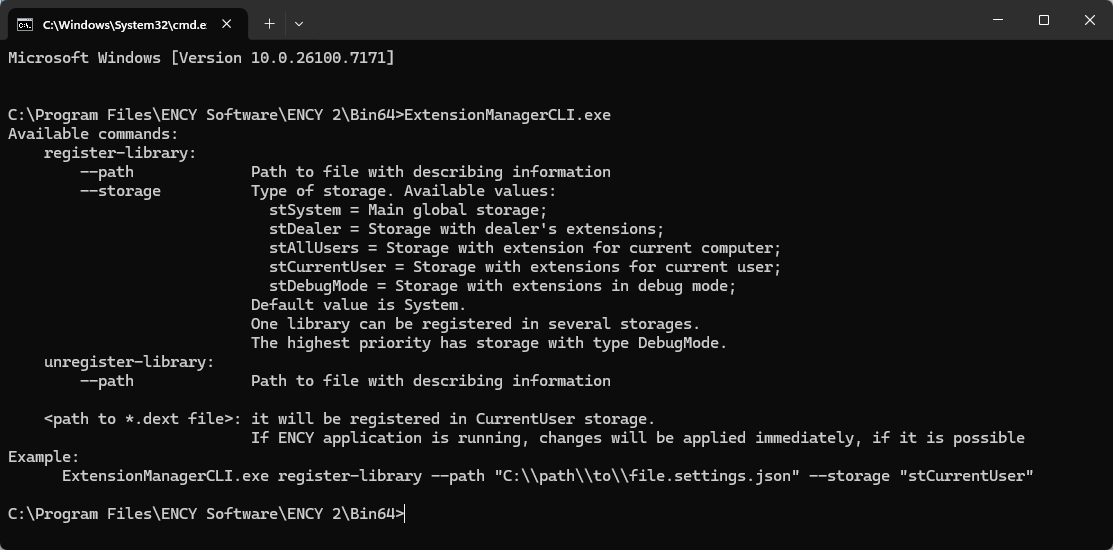Click the stAllUsers storage value line
Screen dimensions: 1113x550
point(525,248)
